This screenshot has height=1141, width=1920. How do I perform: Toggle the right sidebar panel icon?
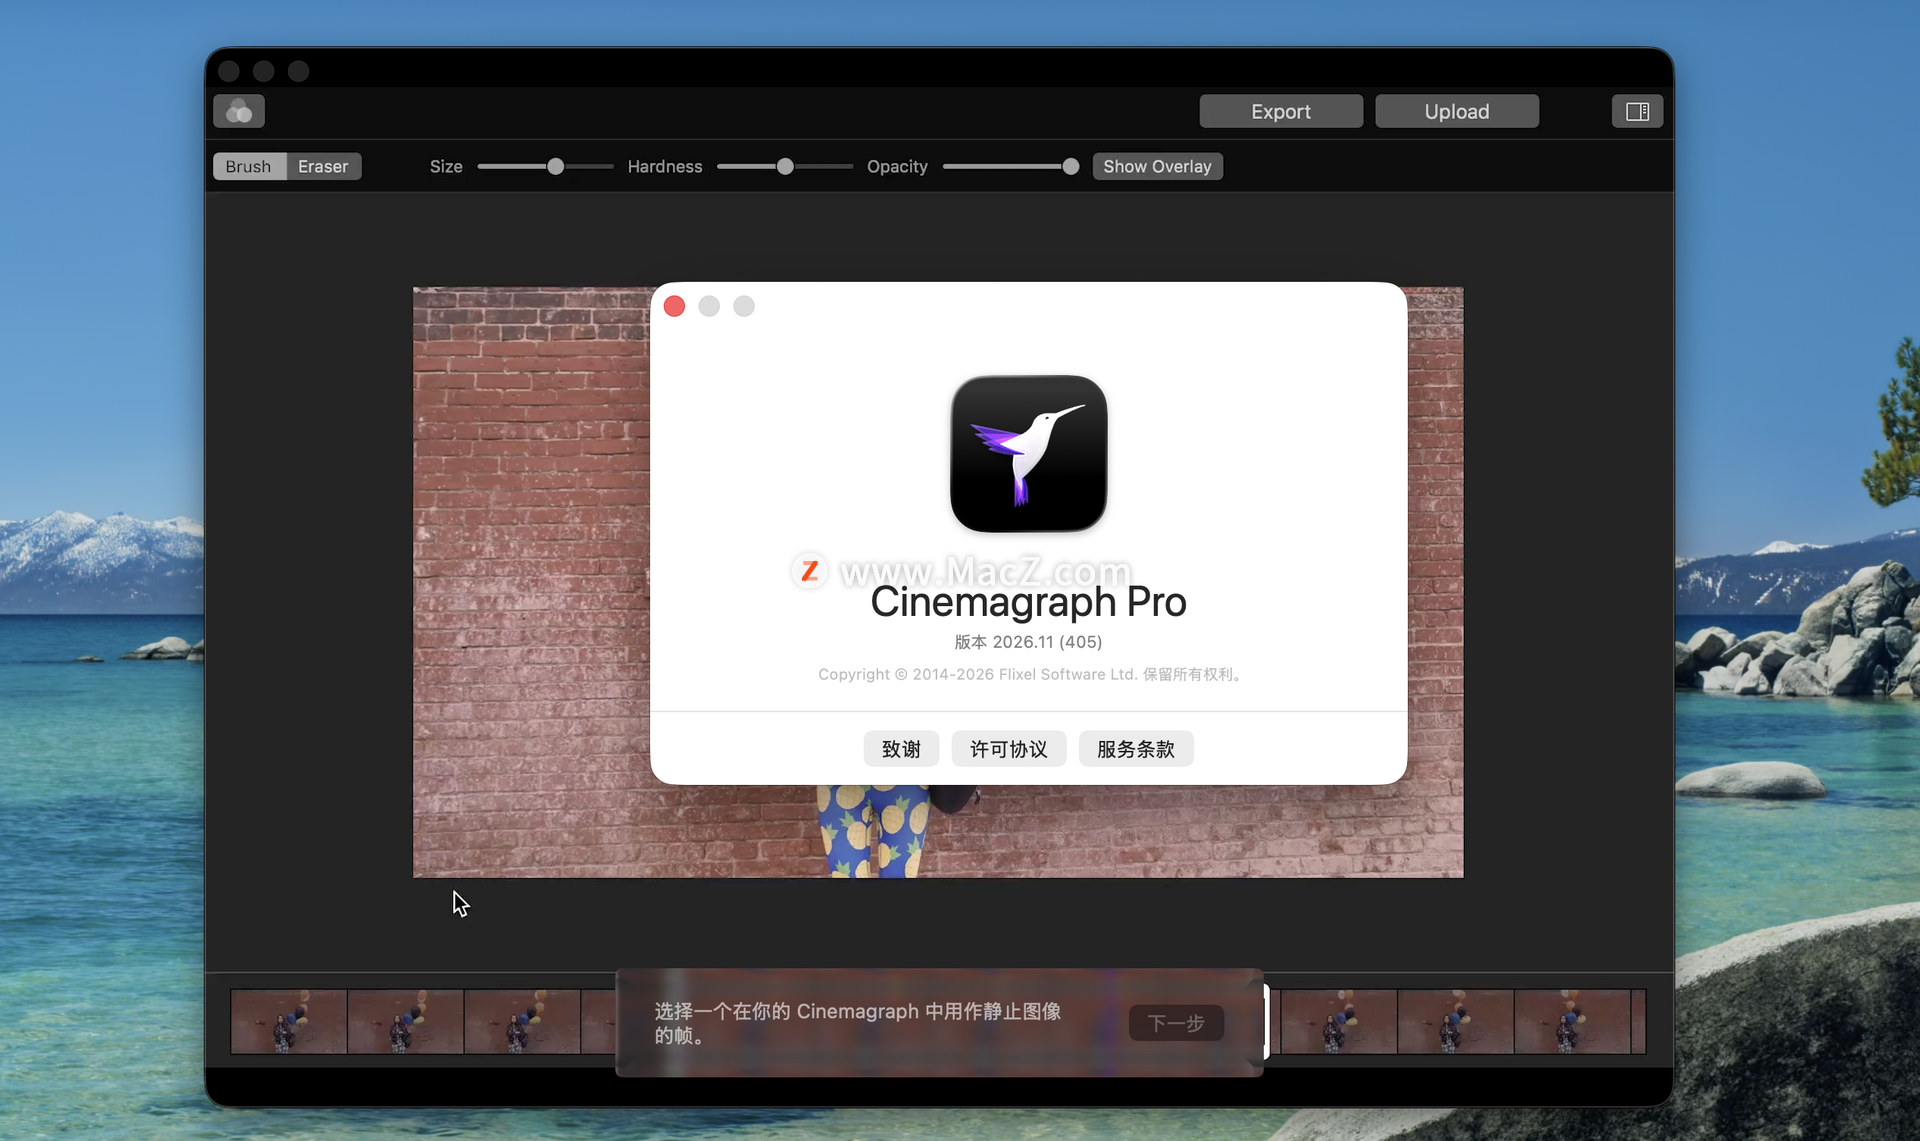(x=1637, y=111)
